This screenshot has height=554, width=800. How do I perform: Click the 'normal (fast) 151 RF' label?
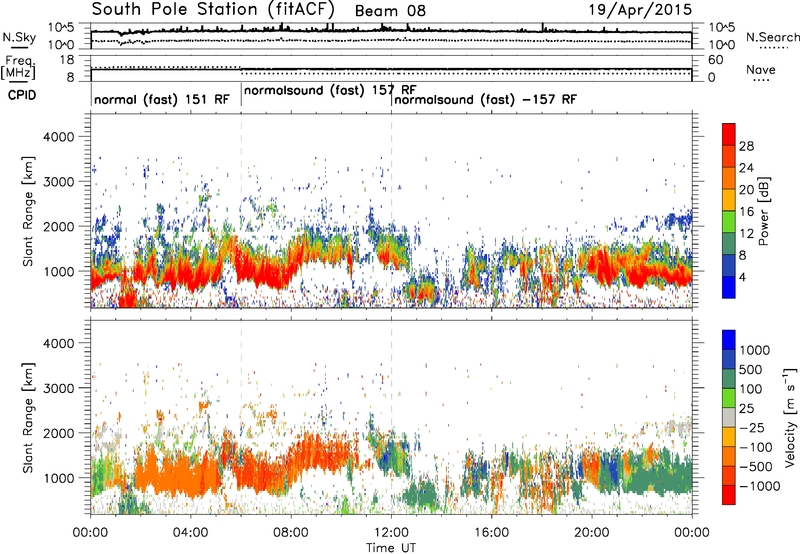click(x=162, y=99)
